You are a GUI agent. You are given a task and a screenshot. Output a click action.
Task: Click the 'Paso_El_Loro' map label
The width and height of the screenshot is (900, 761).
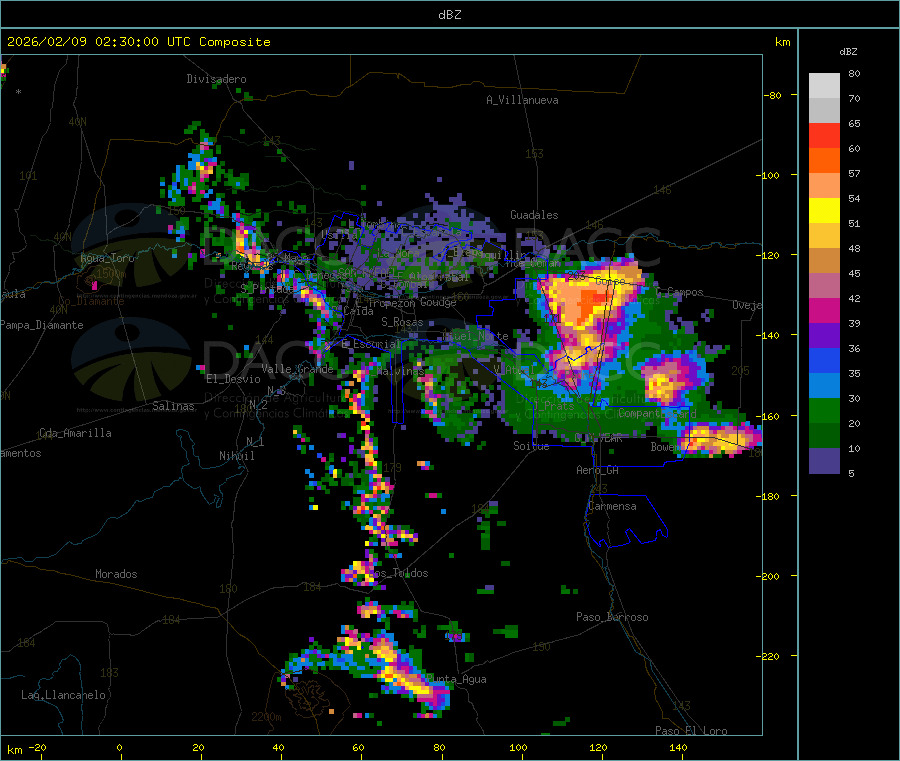coord(691,731)
